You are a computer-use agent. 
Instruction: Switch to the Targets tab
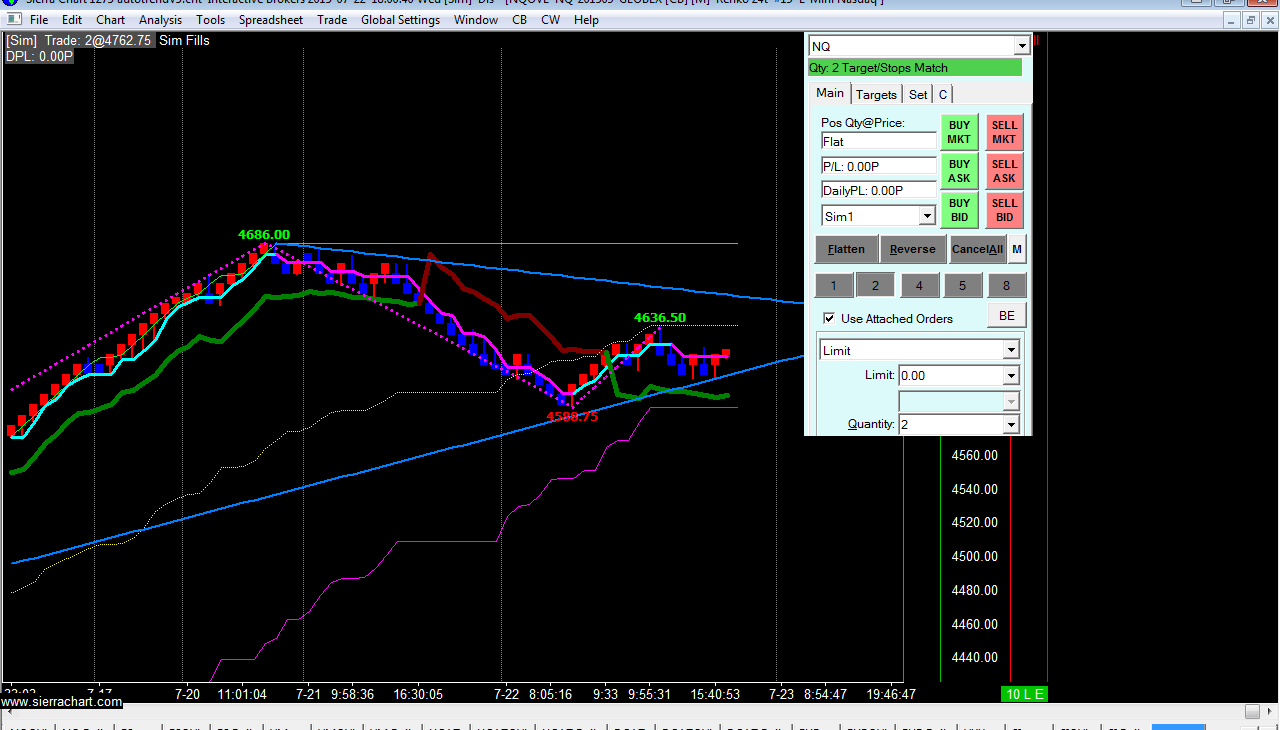pos(876,94)
